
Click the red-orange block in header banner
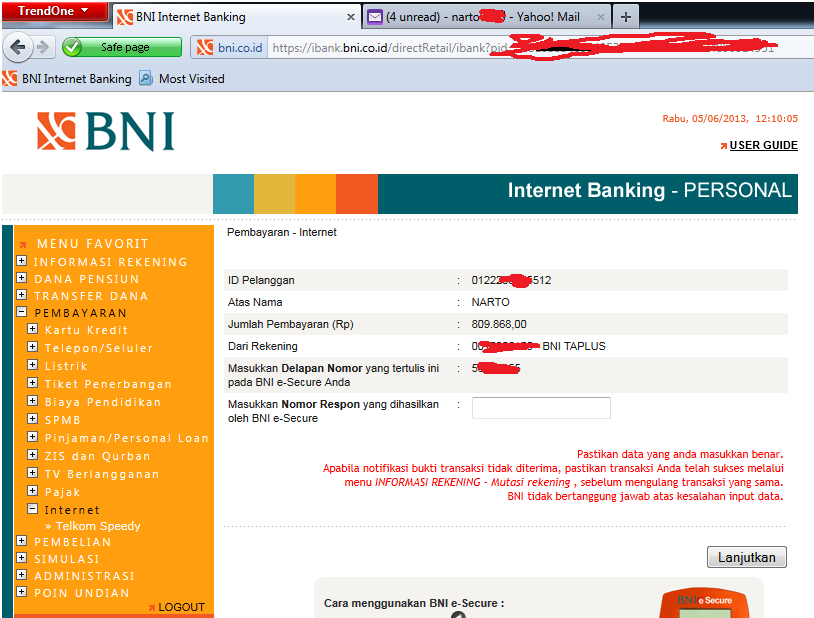coord(357,194)
